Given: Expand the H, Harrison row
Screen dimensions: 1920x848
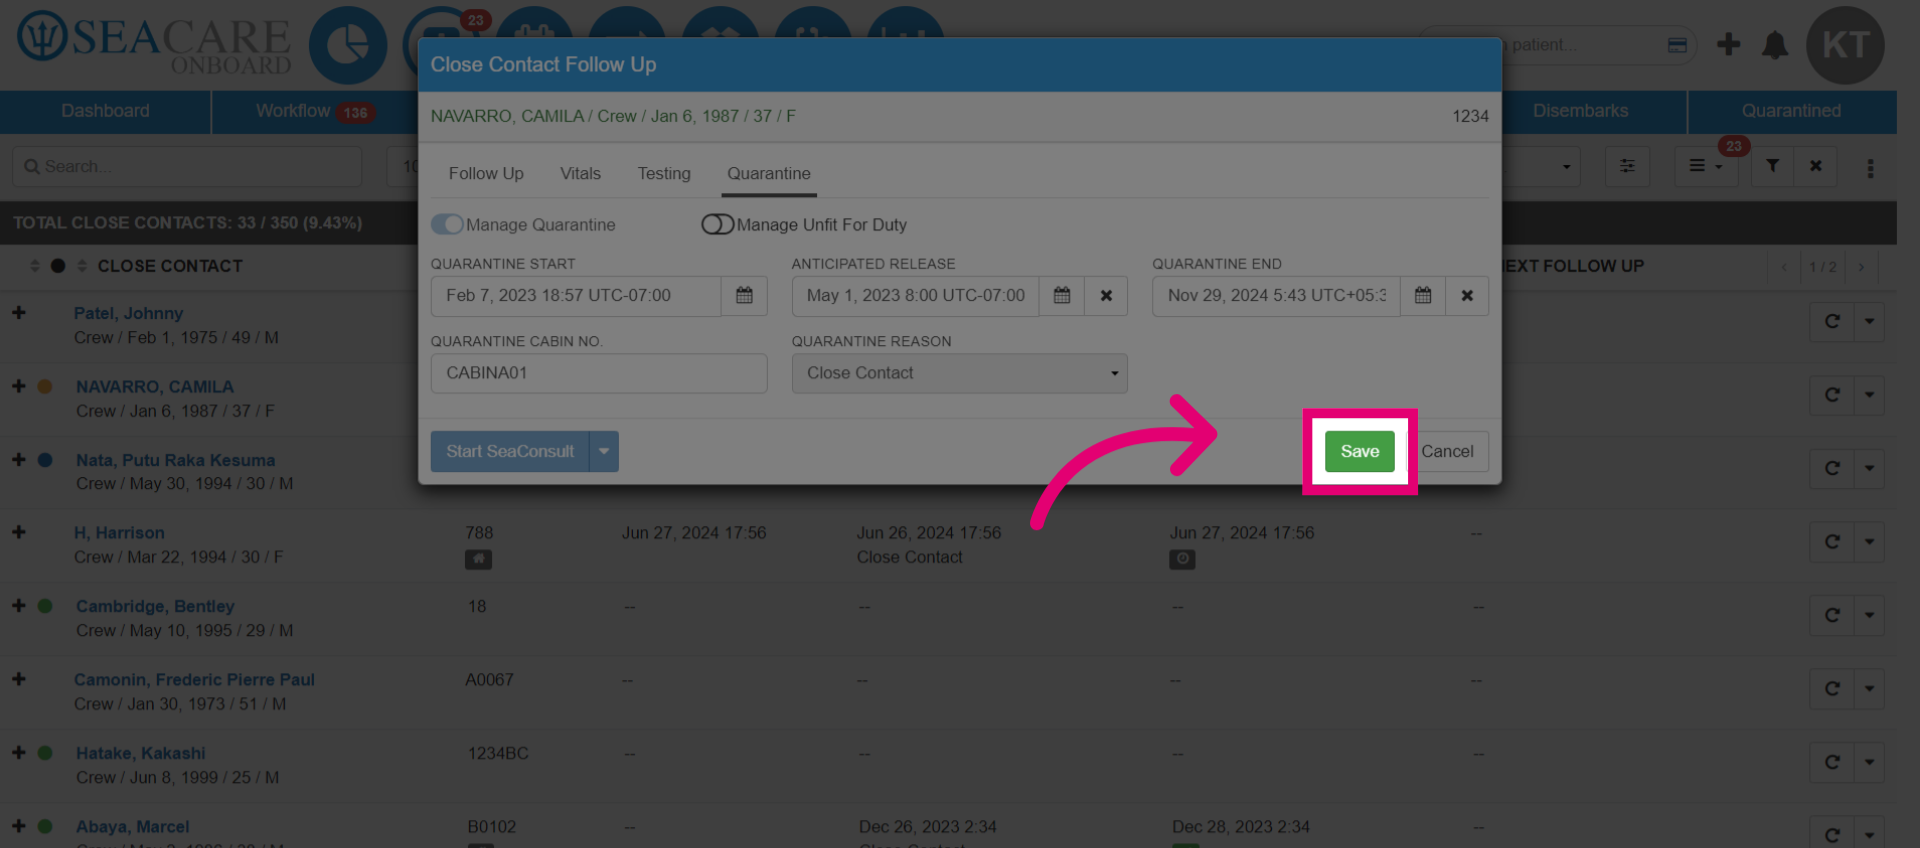Looking at the screenshot, I should [x=19, y=532].
